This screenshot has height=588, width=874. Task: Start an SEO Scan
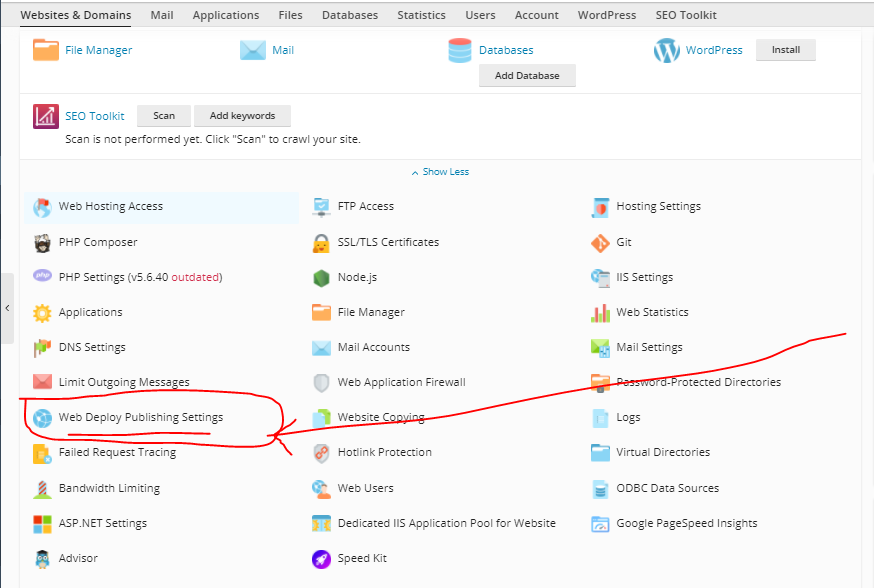click(x=164, y=115)
